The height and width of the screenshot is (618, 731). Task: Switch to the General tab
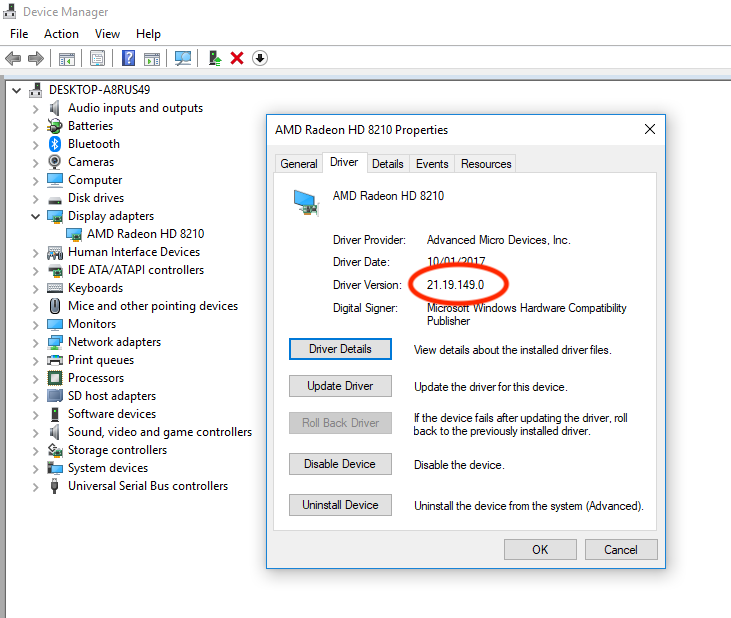pos(298,164)
